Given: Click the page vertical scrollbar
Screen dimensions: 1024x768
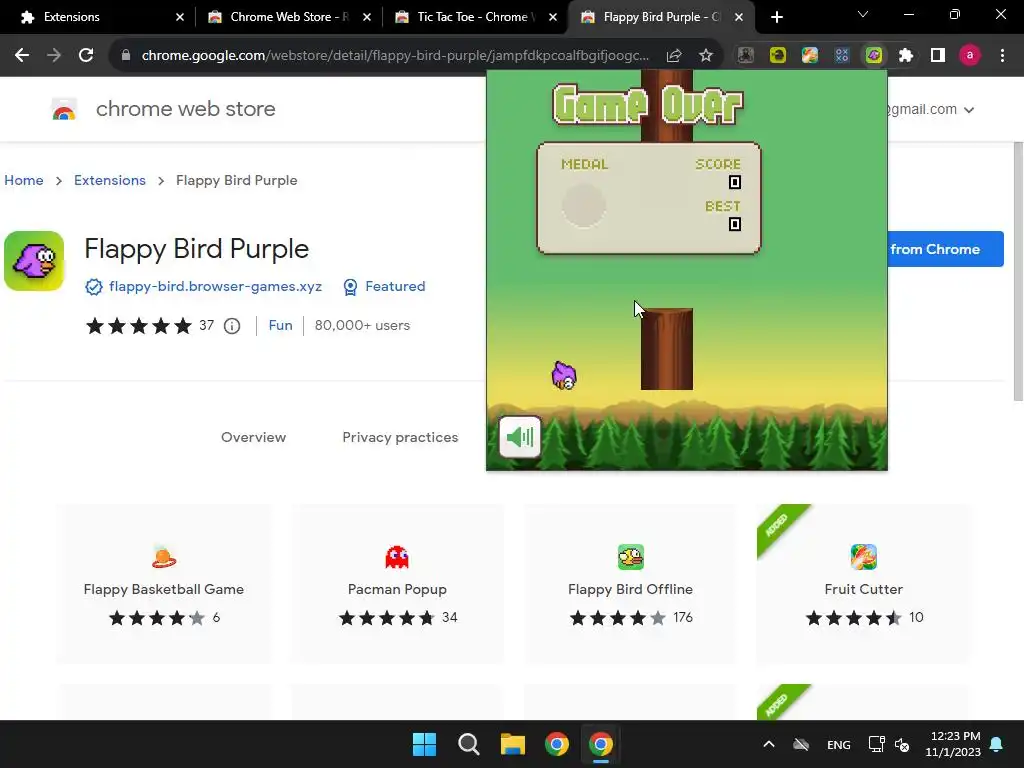Looking at the screenshot, I should (x=1018, y=271).
